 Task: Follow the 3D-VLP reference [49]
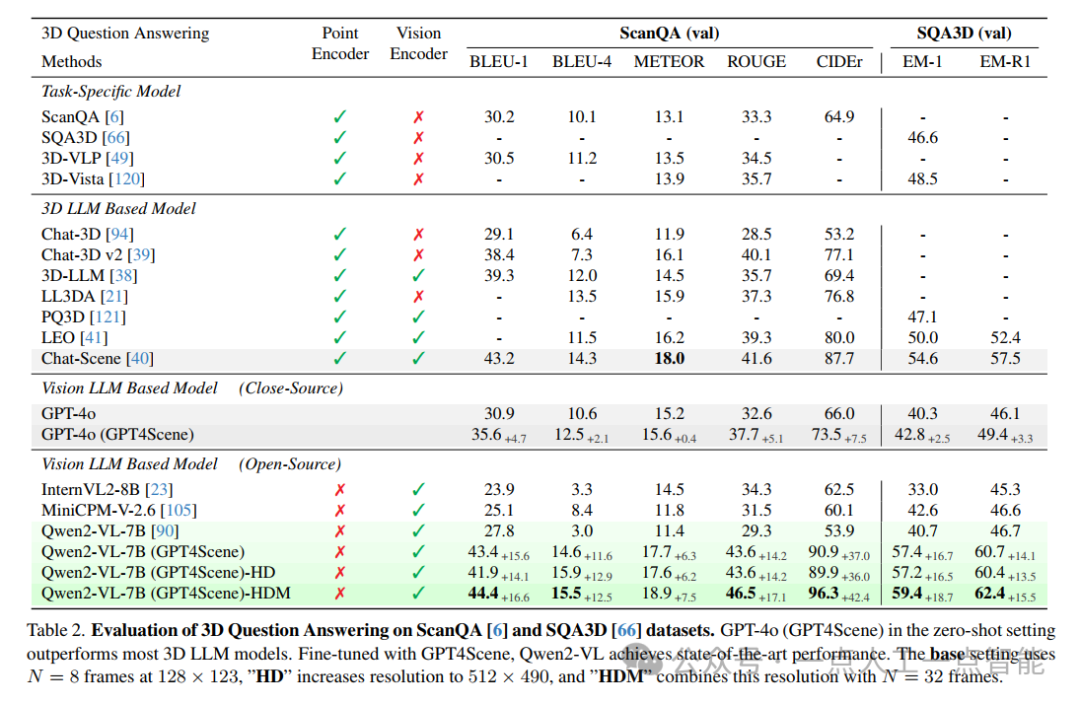point(120,158)
